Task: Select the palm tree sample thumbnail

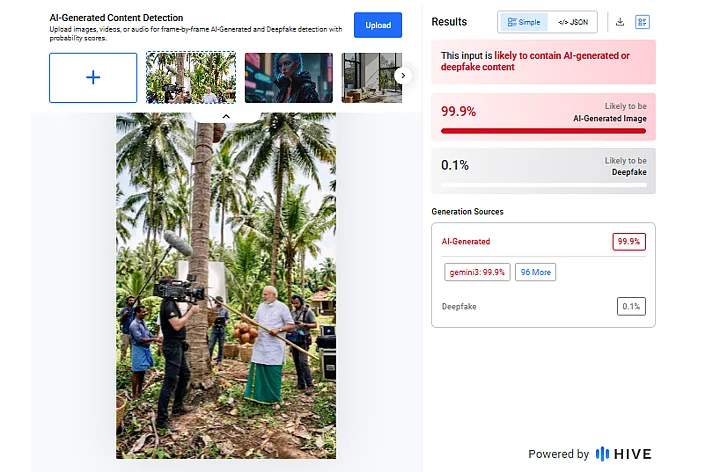Action: click(x=191, y=78)
